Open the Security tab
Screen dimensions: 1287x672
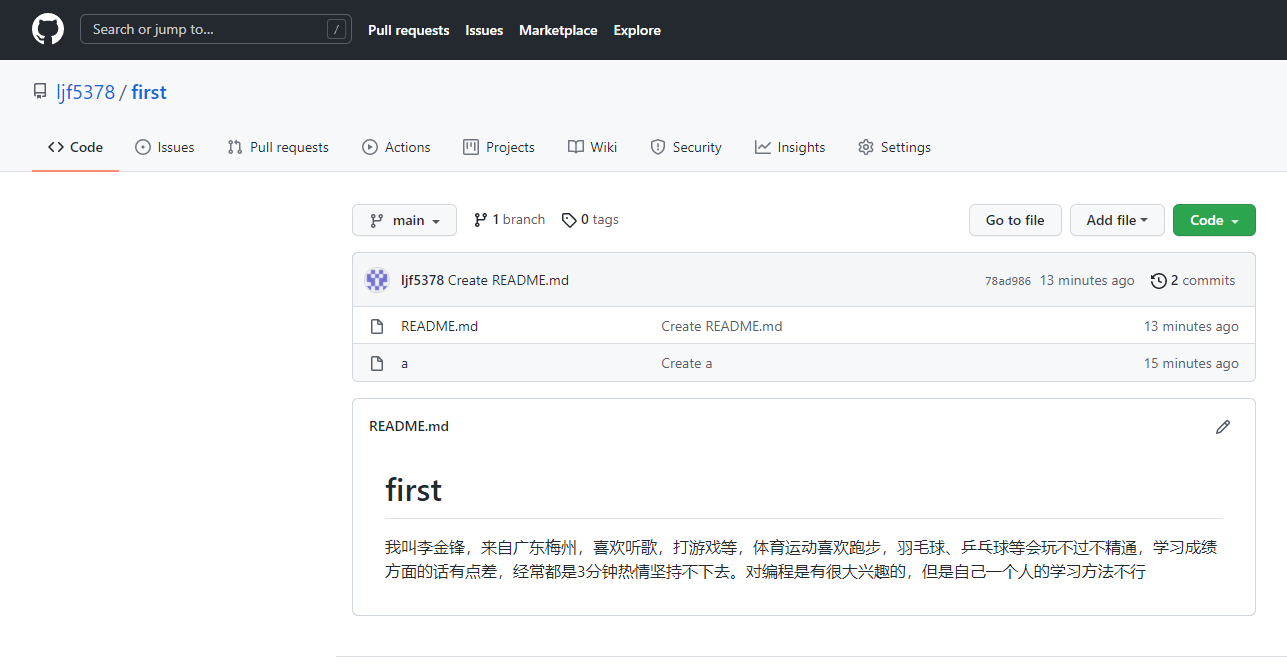[x=686, y=147]
